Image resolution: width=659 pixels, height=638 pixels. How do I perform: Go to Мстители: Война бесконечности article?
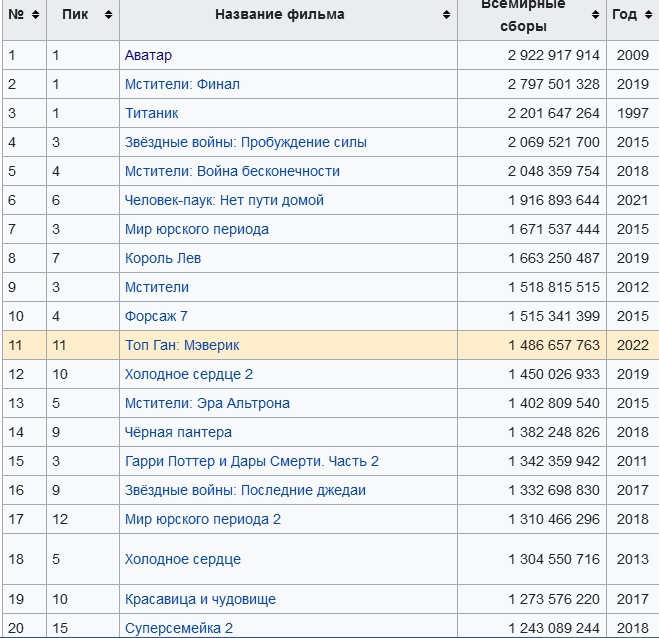pyautogui.click(x=232, y=171)
